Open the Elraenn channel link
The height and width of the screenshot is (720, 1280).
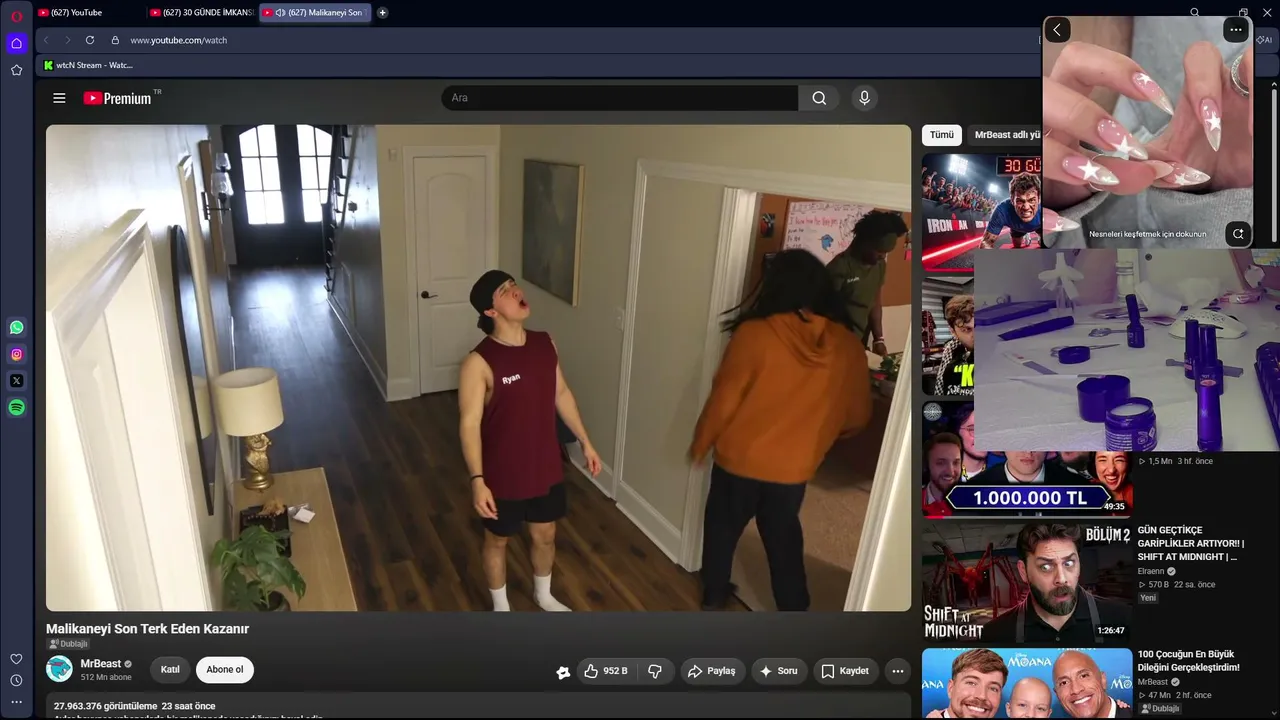1151,572
